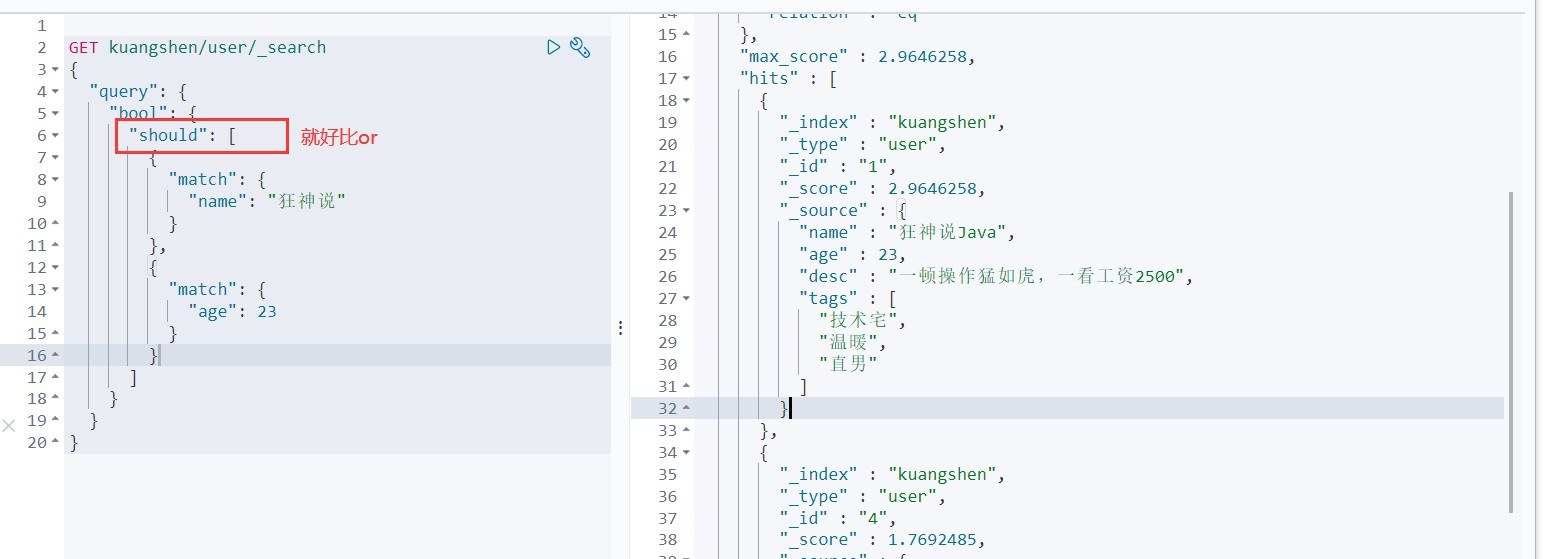Image resolution: width=1544 pixels, height=559 pixels.
Task: Click the age value 23 in the query
Action: pyautogui.click(x=266, y=312)
